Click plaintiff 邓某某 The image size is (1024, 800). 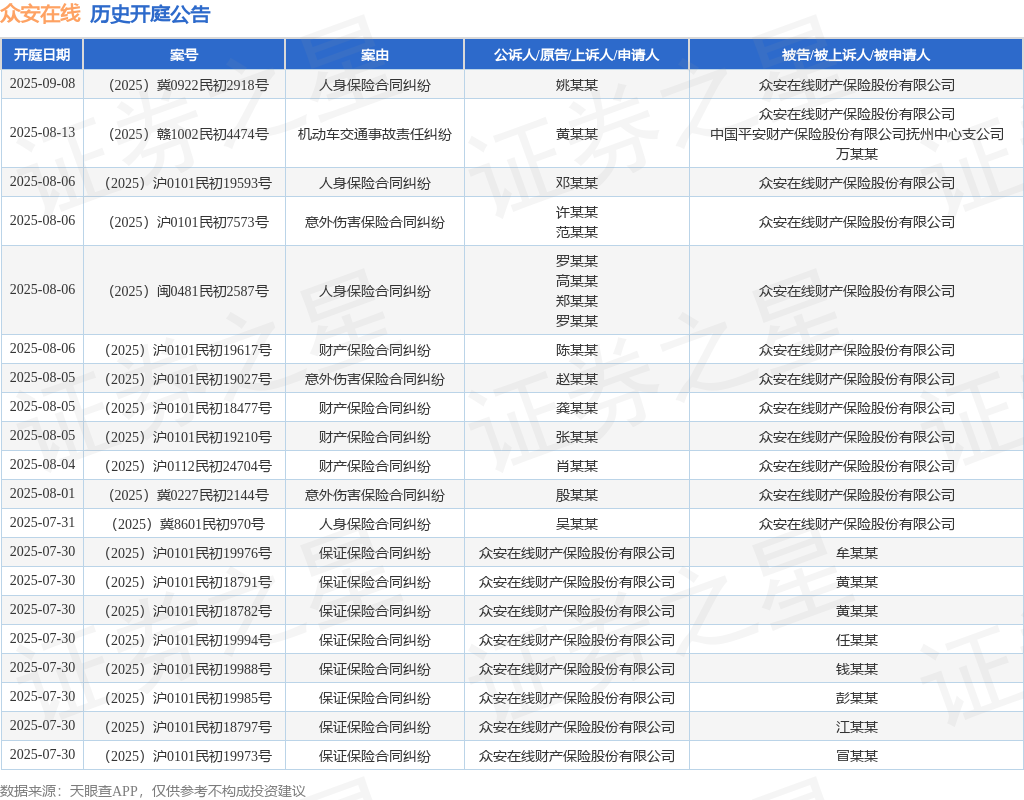[577, 183]
